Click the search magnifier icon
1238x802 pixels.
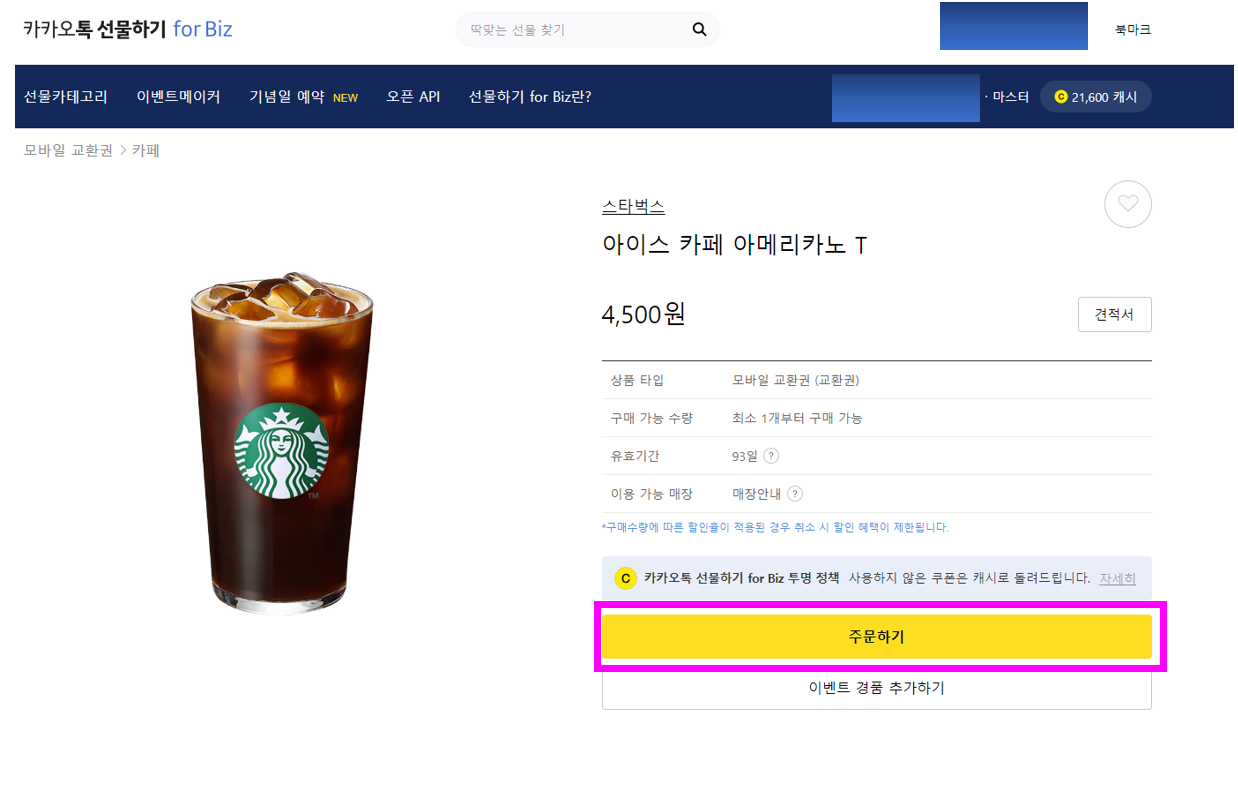(x=699, y=30)
